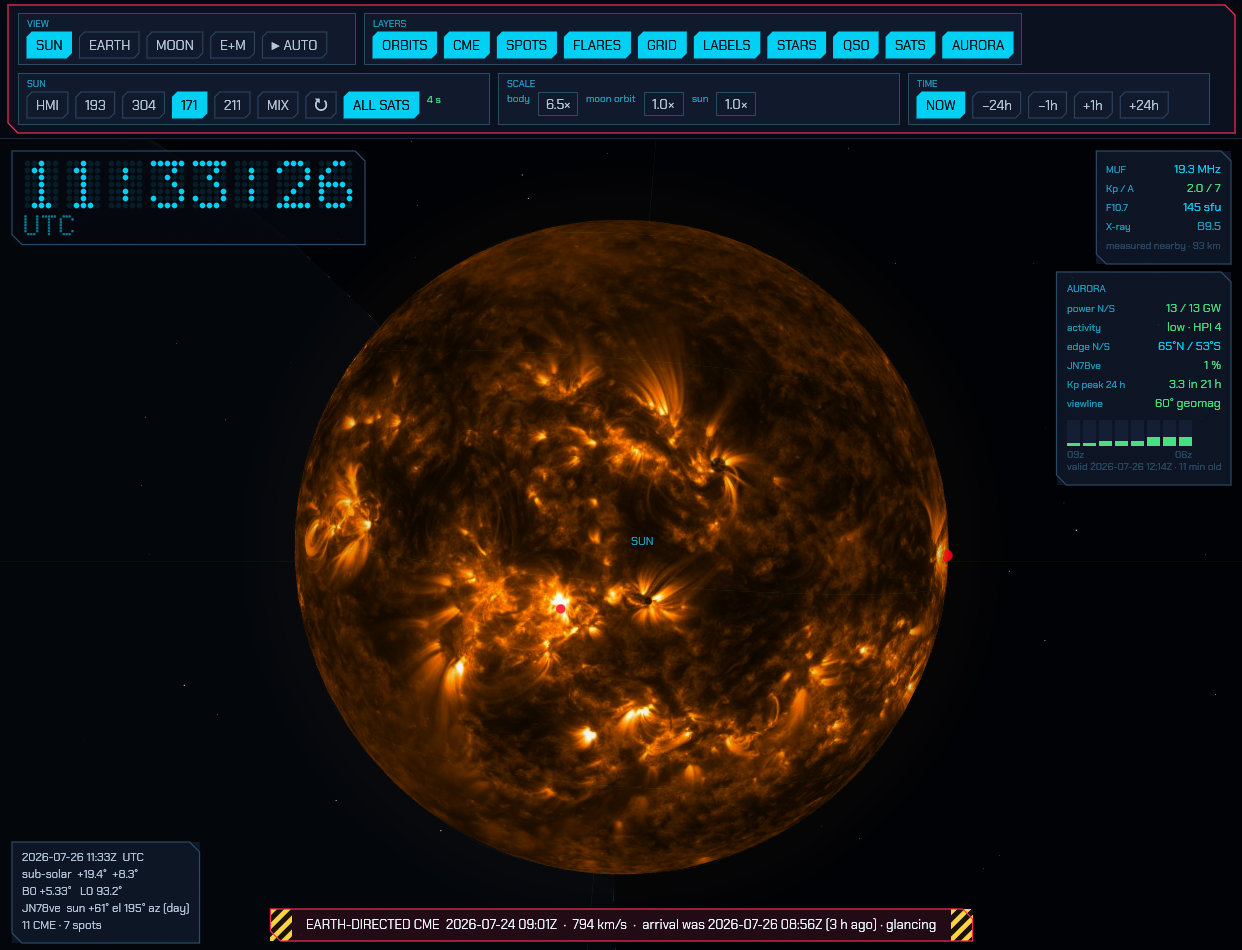Click the 4 s refresh countdown text
1242x950 pixels.
click(434, 99)
